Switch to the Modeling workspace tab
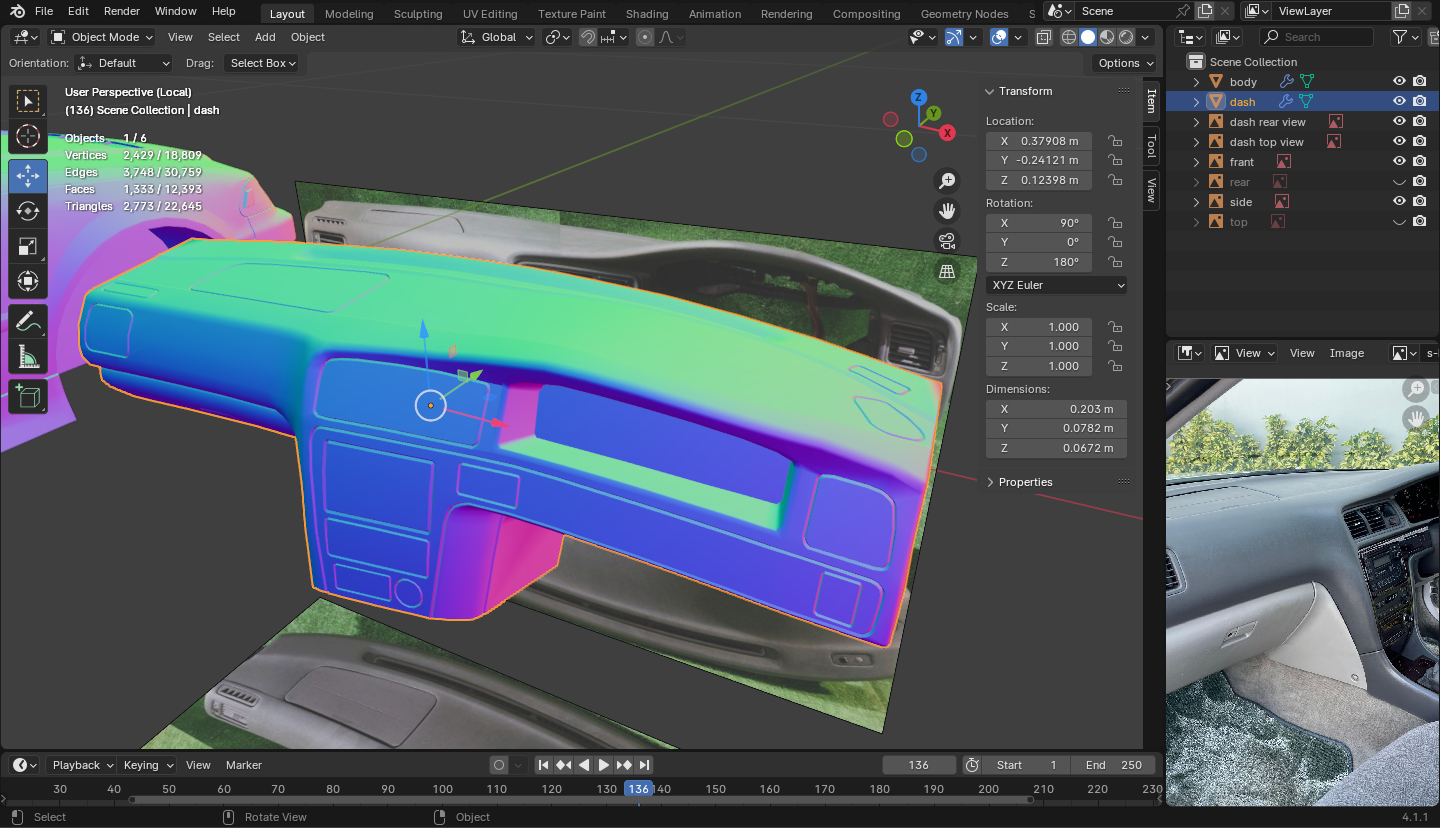 (349, 14)
